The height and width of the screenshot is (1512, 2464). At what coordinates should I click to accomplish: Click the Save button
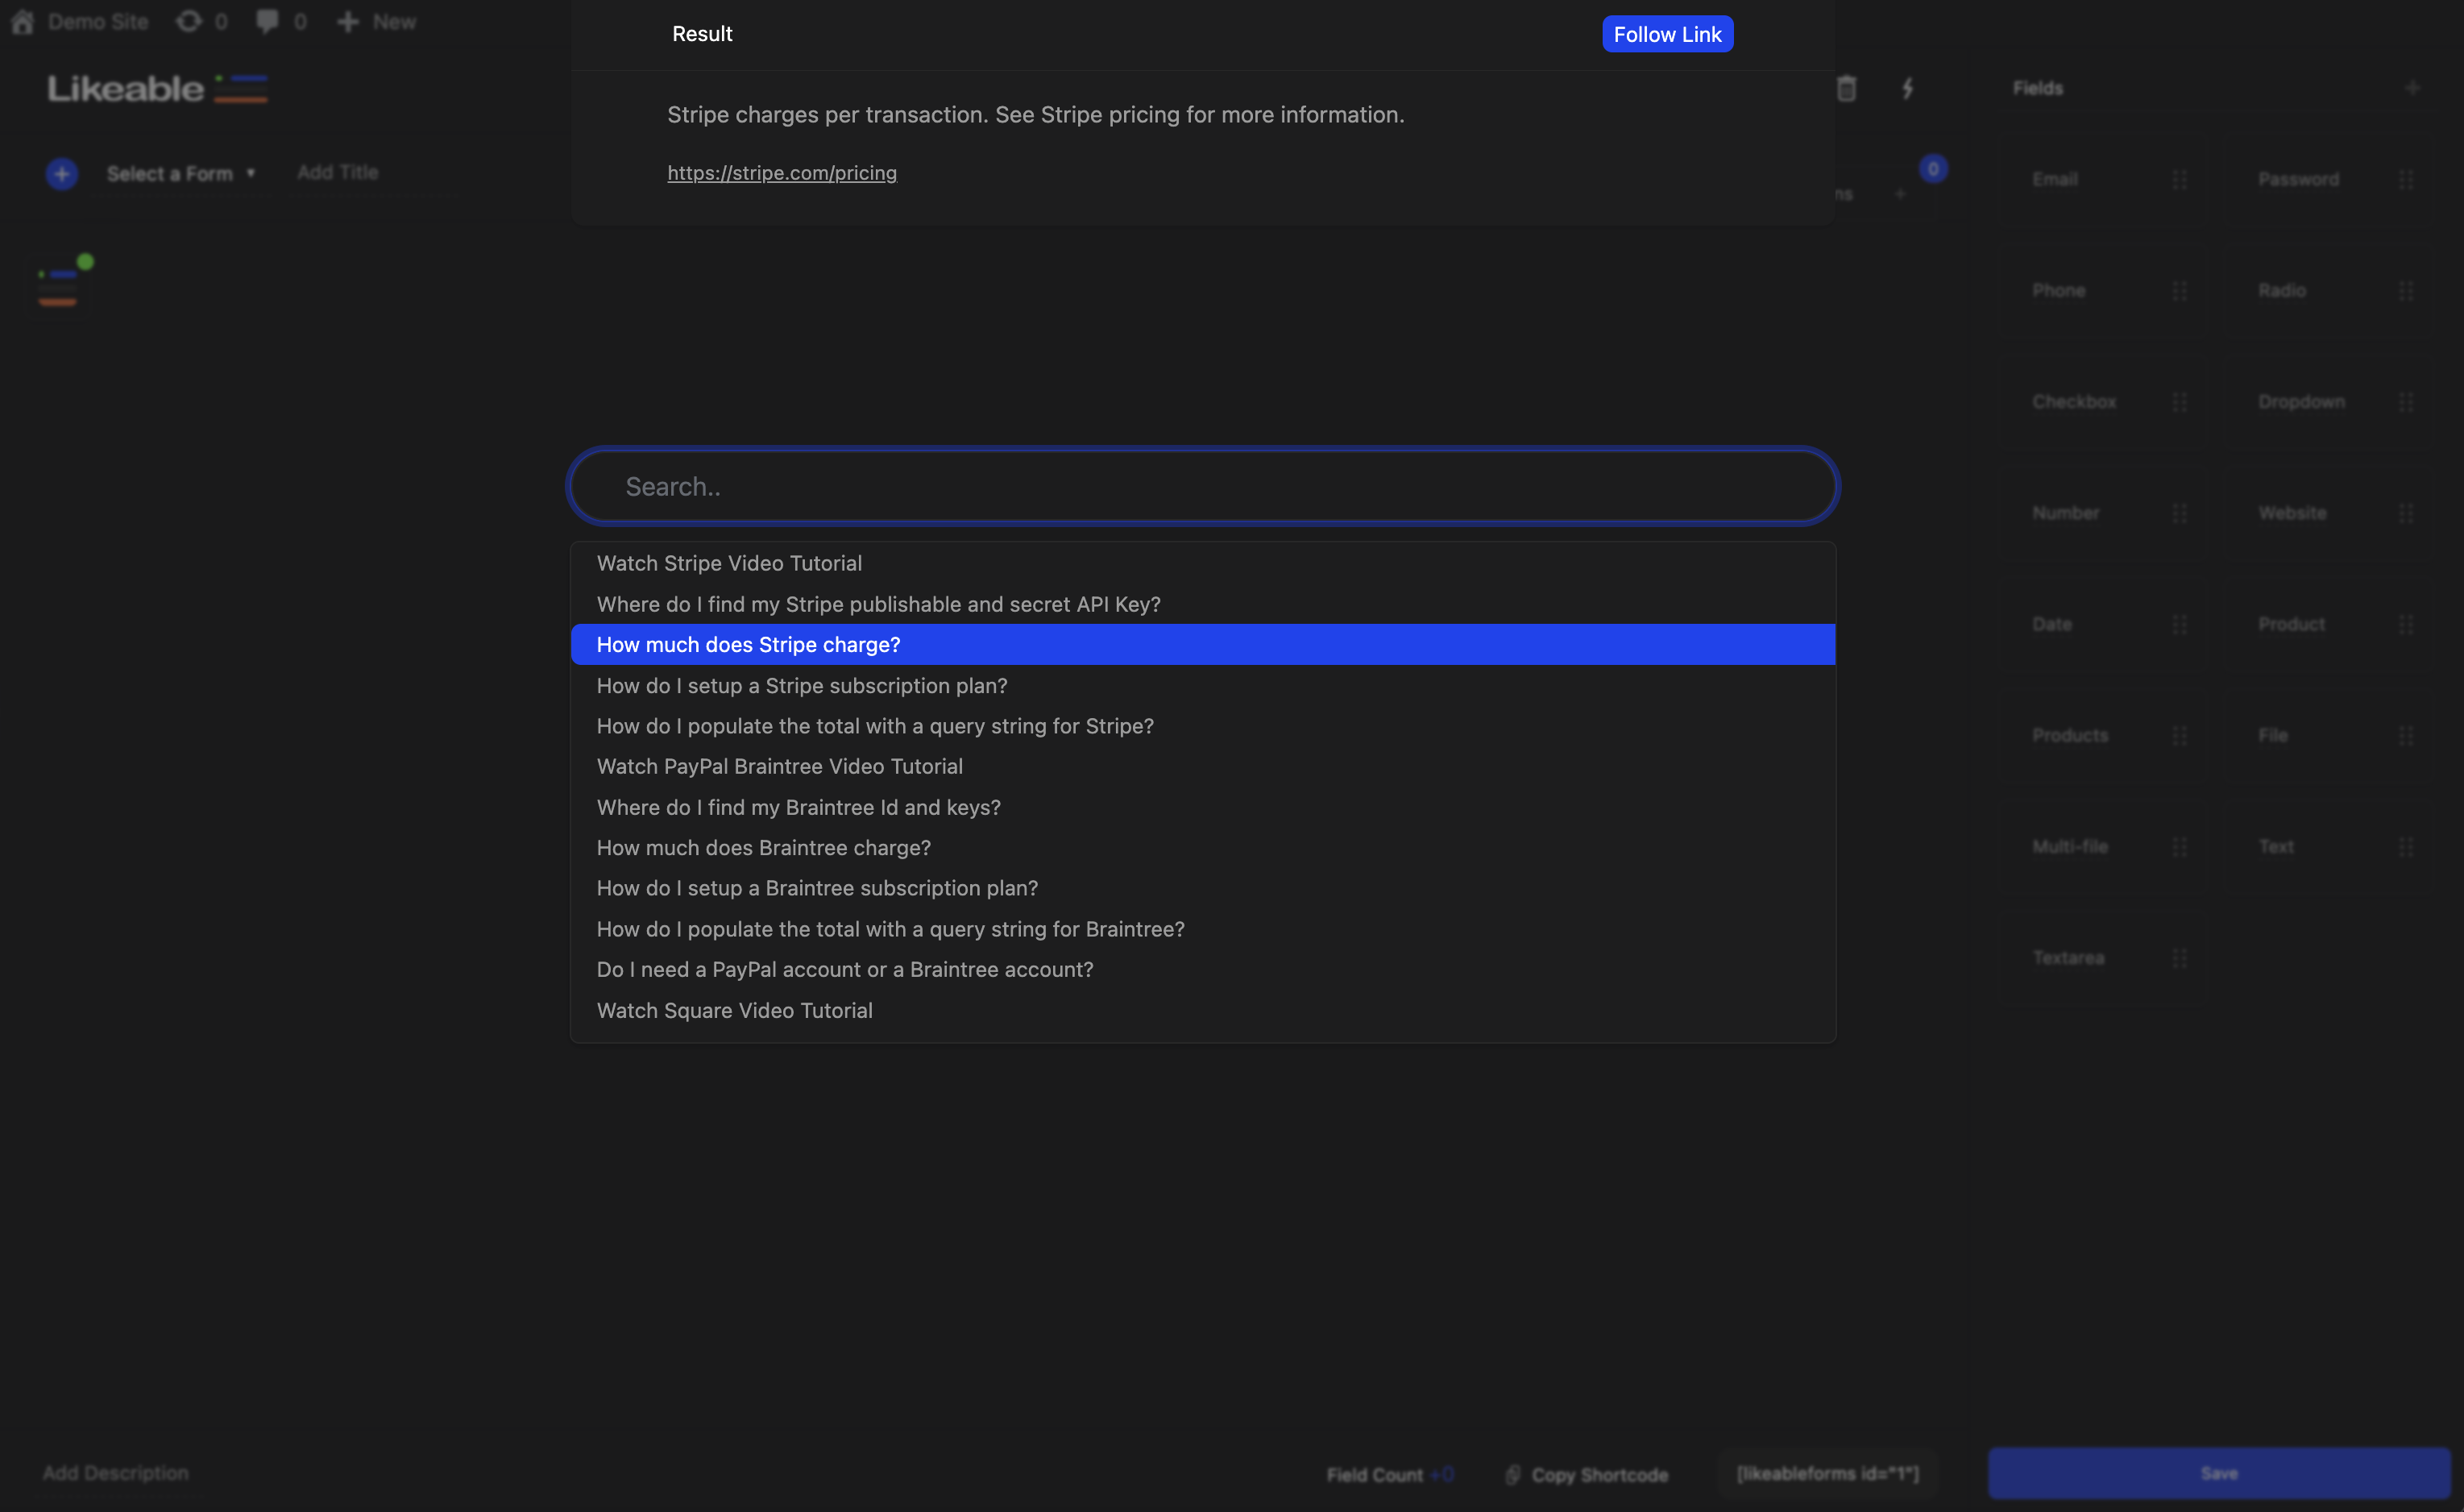2218,1473
